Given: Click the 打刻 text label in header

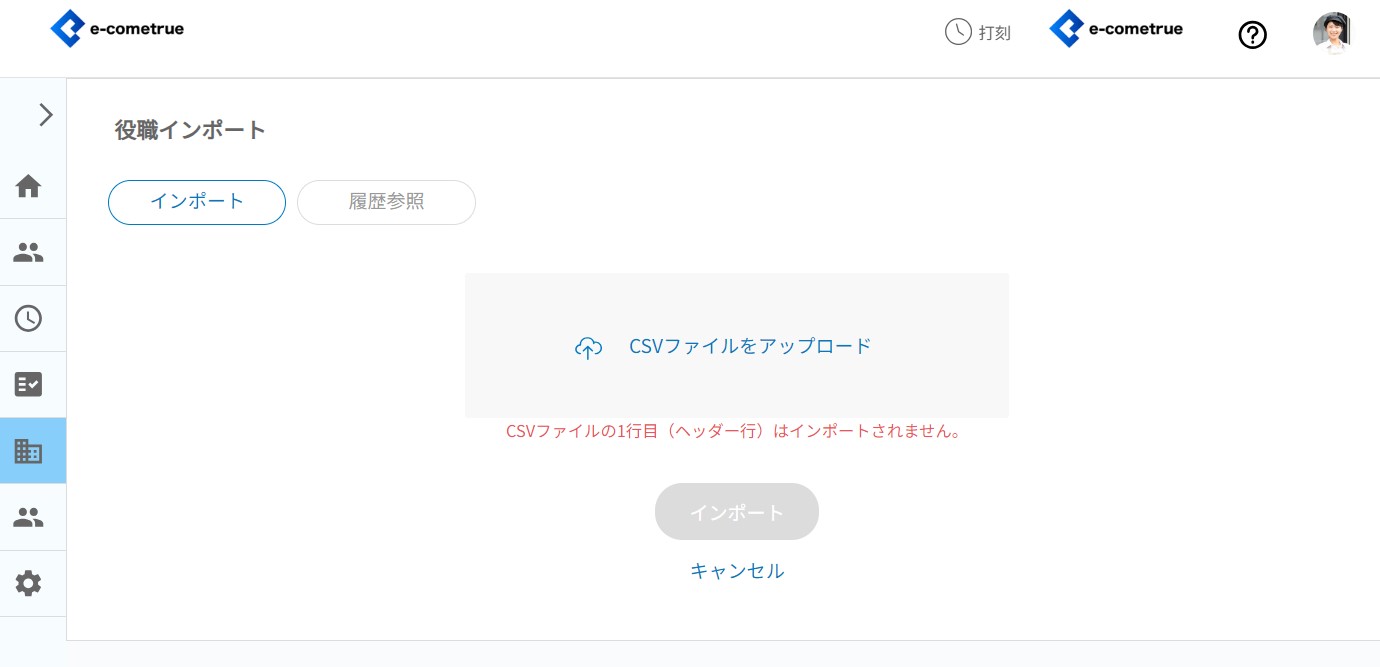Looking at the screenshot, I should pyautogui.click(x=994, y=33).
